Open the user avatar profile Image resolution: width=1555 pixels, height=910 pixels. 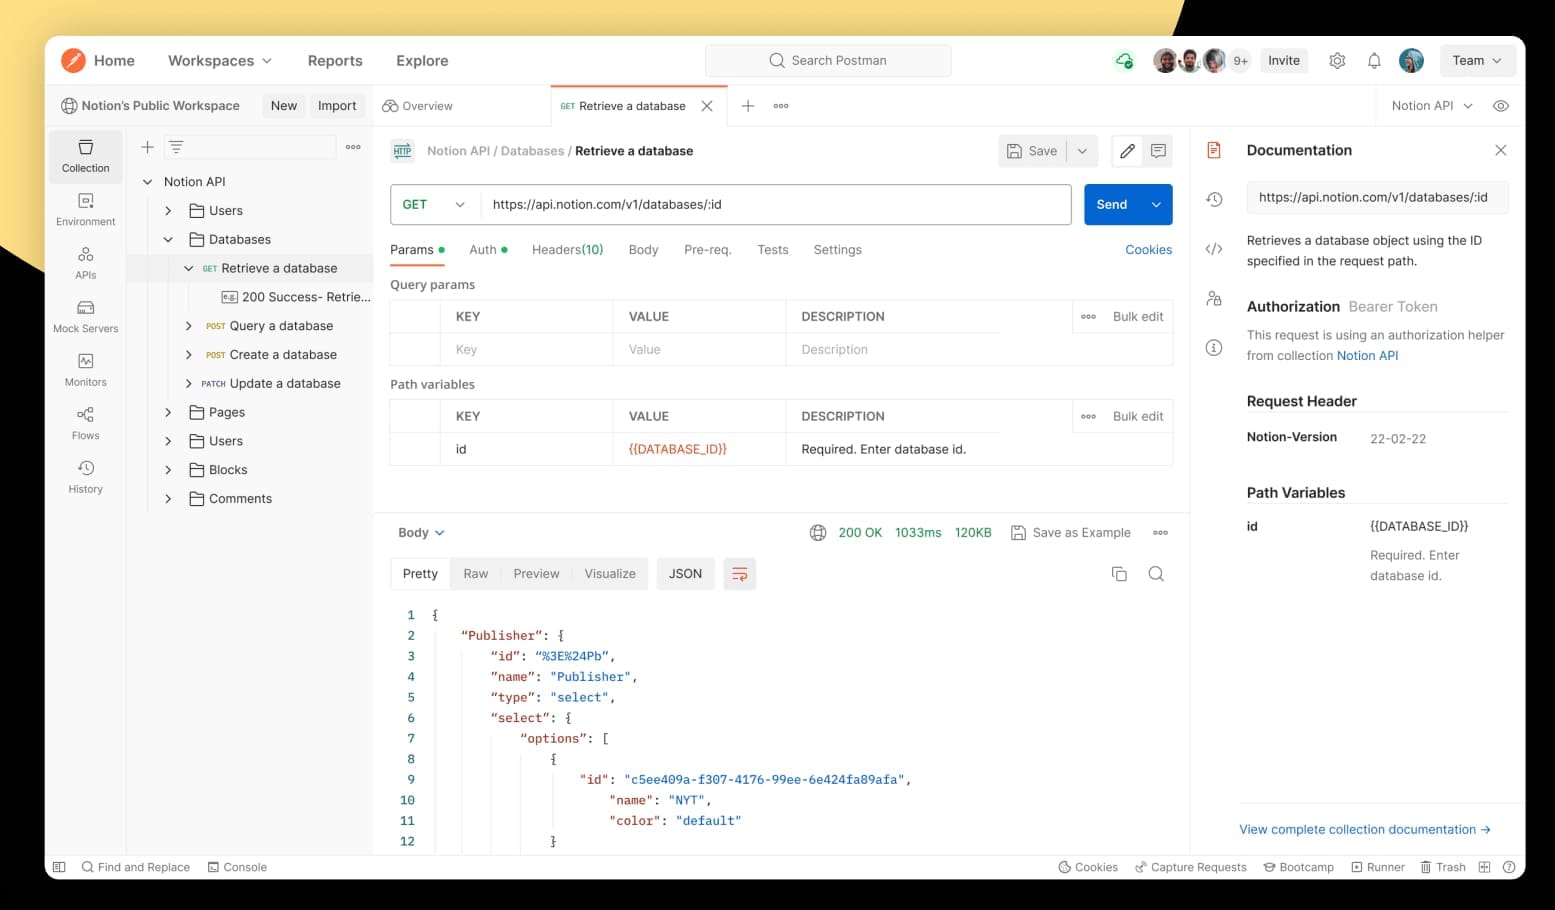pyautogui.click(x=1411, y=60)
